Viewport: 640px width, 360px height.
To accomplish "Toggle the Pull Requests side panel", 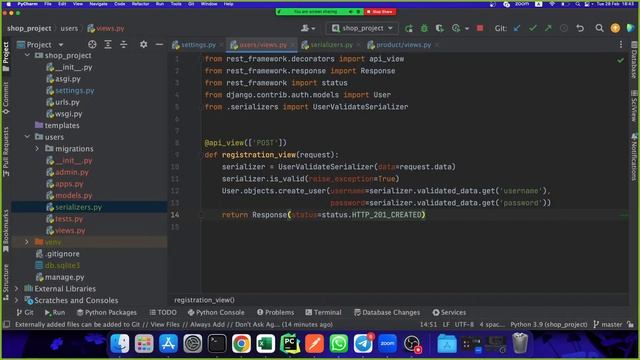I will (x=6, y=151).
